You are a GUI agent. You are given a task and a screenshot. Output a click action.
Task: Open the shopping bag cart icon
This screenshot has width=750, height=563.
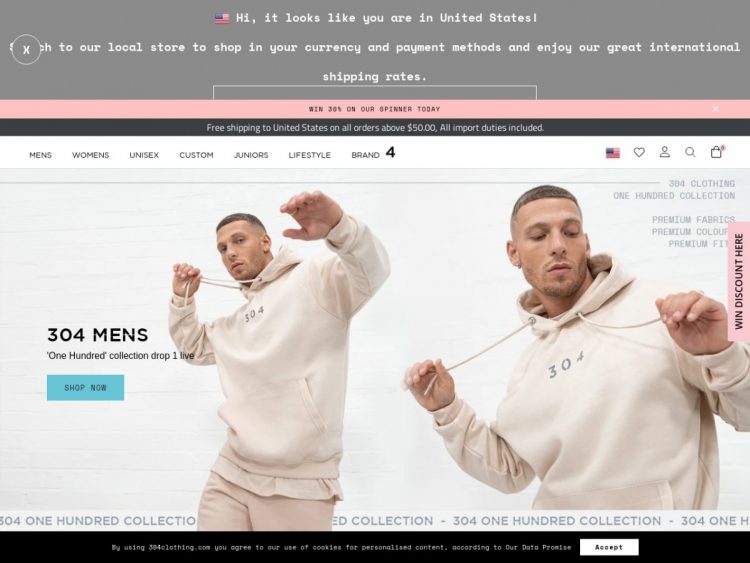[716, 152]
